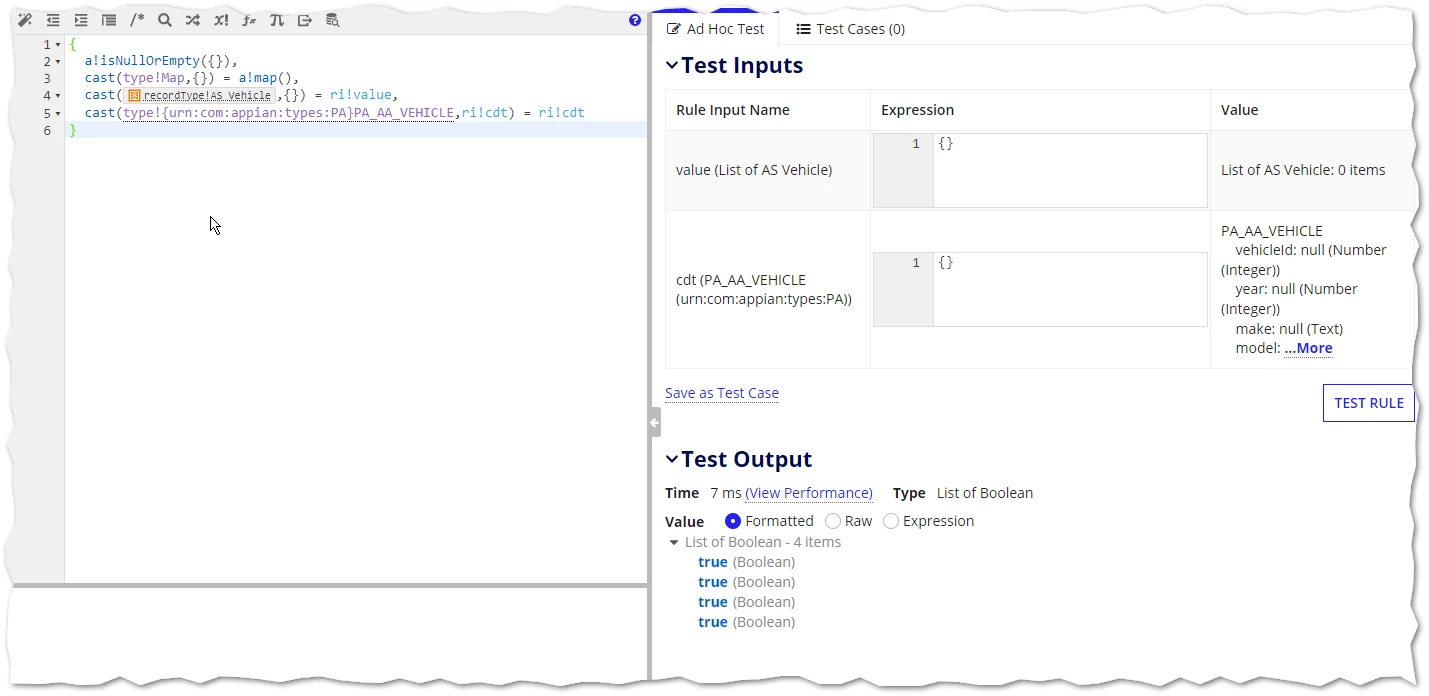Image resolution: width=1429 pixels, height=696 pixels.
Task: Switch to the Ad Hoc Test tab
Action: [x=716, y=29]
